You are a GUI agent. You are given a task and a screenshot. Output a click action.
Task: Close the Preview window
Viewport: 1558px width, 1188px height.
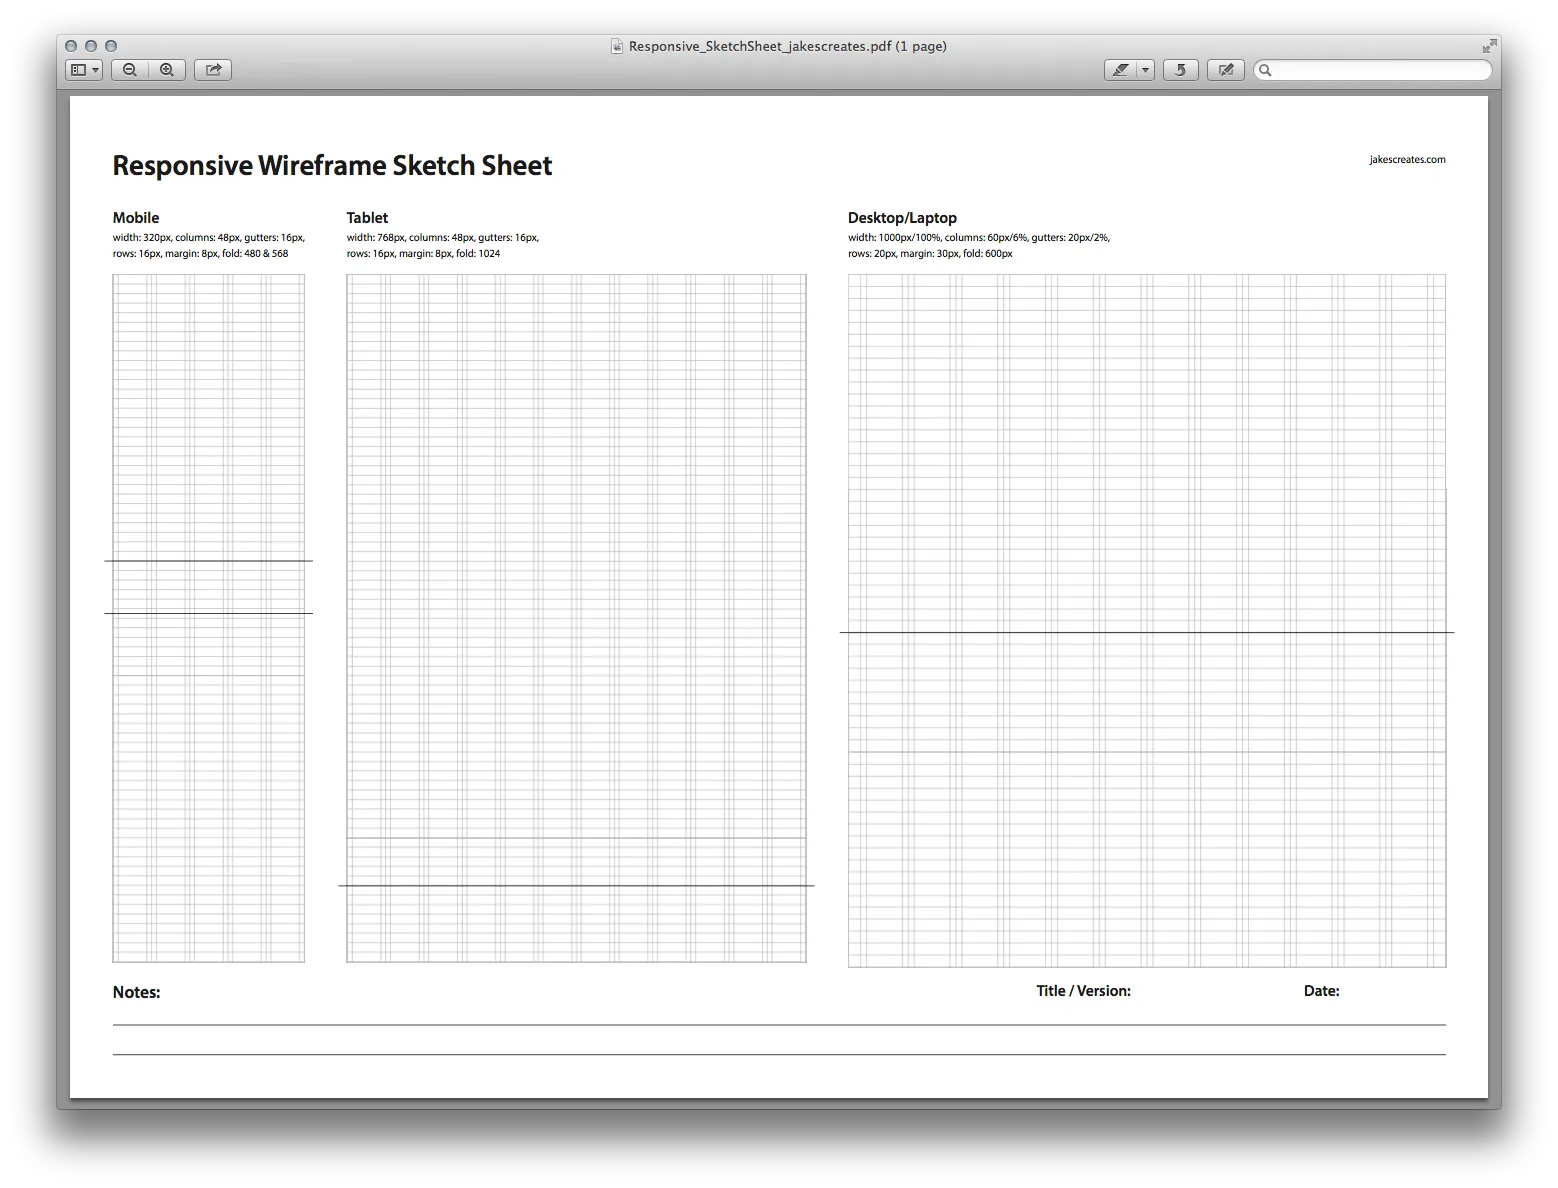(71, 46)
